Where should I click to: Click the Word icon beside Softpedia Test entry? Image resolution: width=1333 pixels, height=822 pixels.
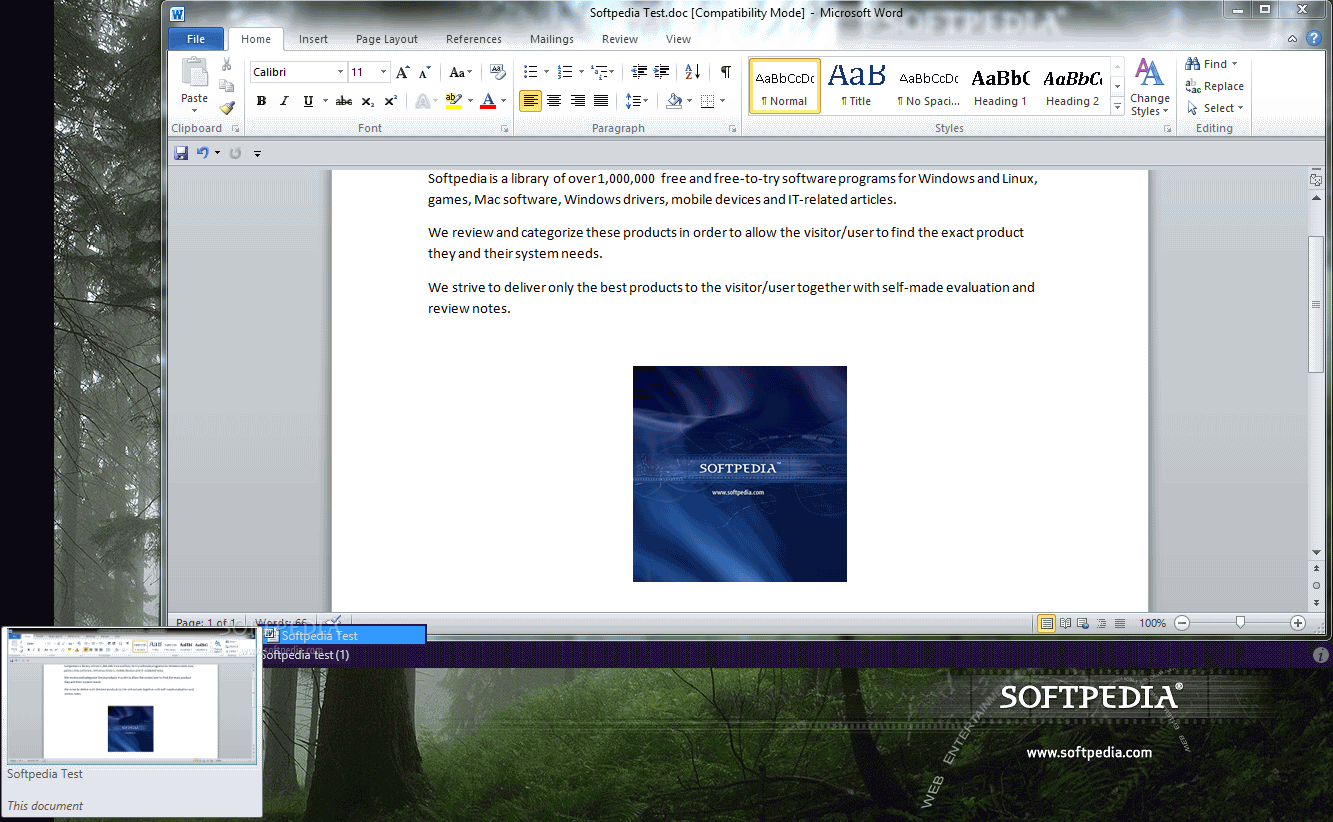(x=270, y=634)
